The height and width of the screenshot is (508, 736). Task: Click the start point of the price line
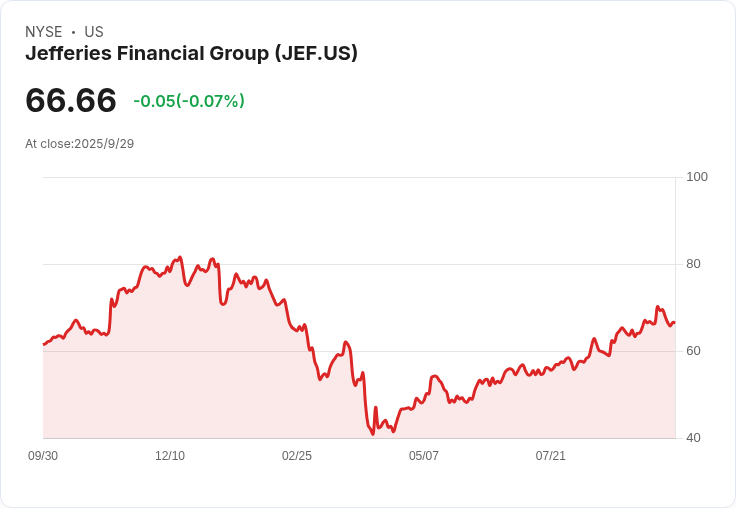[44, 344]
